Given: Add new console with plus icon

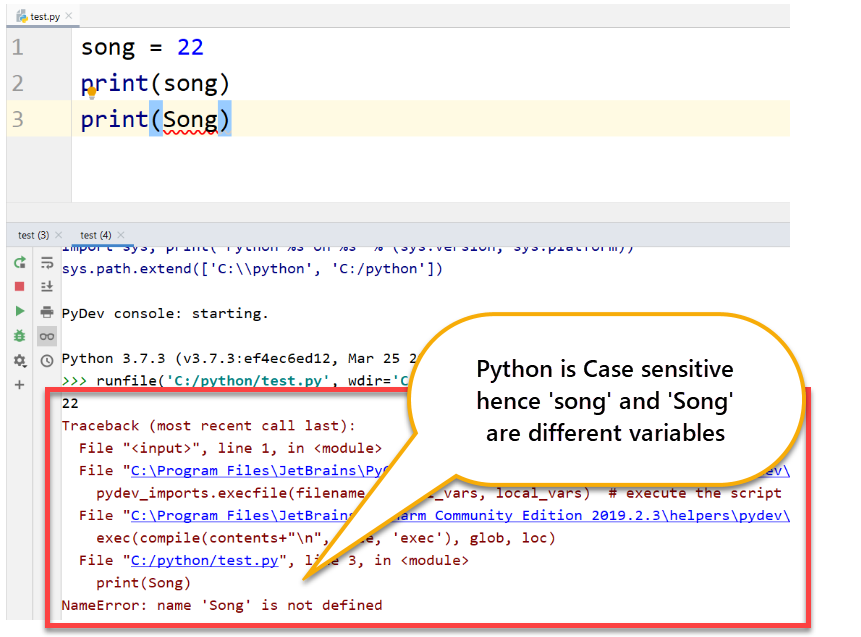Looking at the screenshot, I should (20, 385).
